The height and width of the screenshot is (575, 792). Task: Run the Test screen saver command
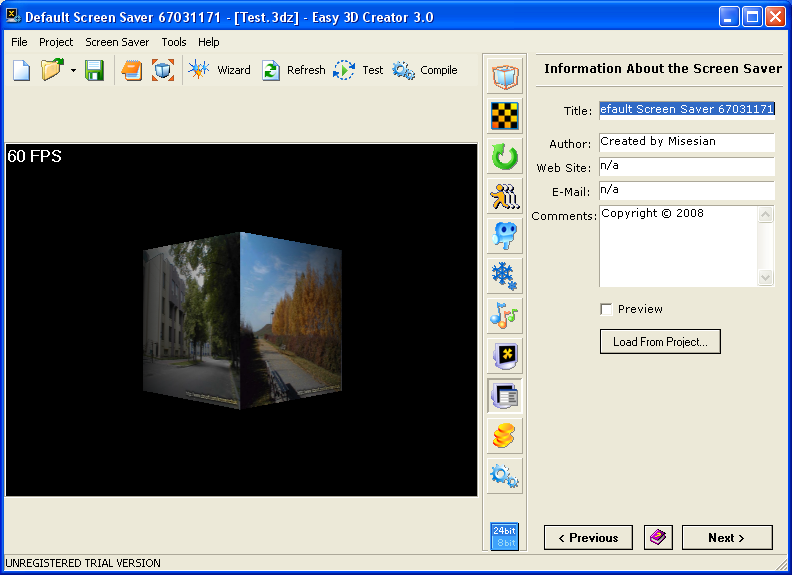pos(358,70)
